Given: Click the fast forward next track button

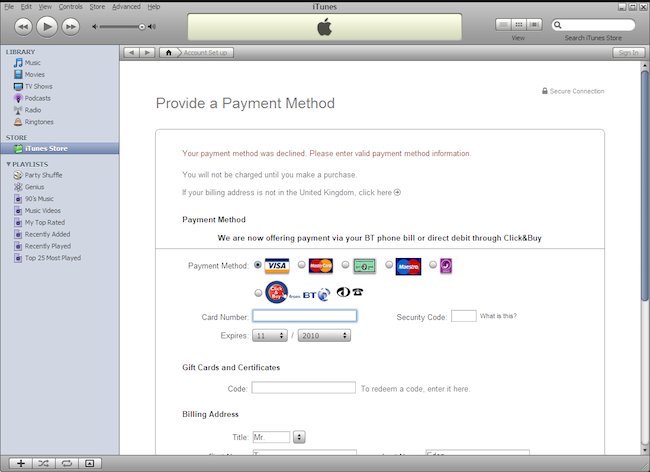Looking at the screenshot, I should coord(70,27).
